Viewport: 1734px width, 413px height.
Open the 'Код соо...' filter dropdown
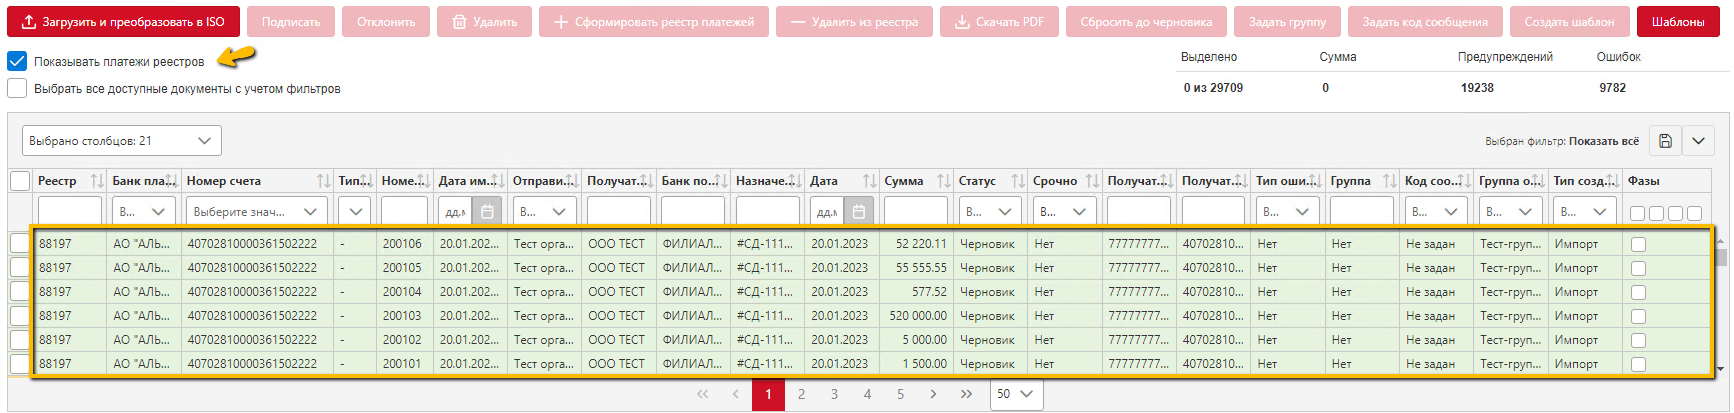tap(1436, 212)
